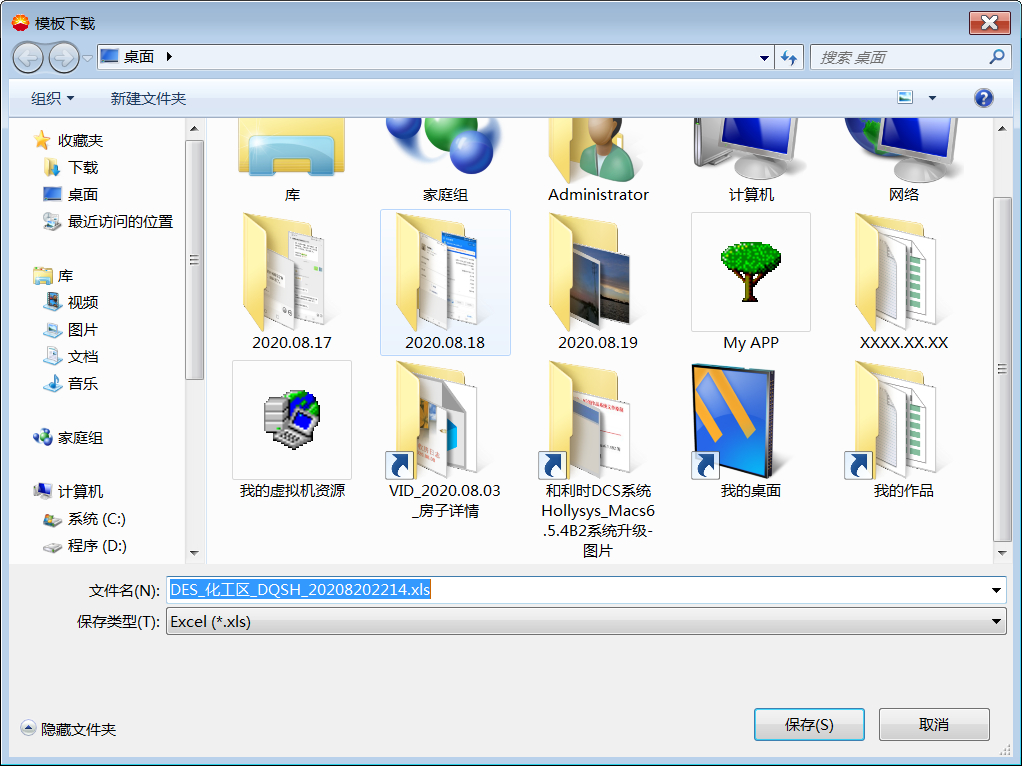This screenshot has height=766, width=1022.
Task: Select 收藏夹 favorites header in sidebar
Action: [x=68, y=140]
